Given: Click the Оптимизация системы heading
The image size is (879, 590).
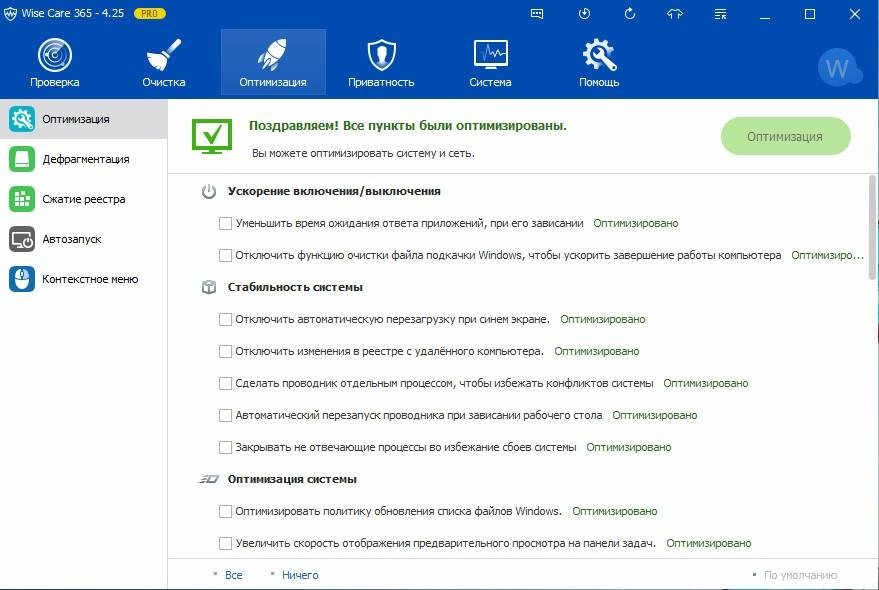Looking at the screenshot, I should [292, 479].
